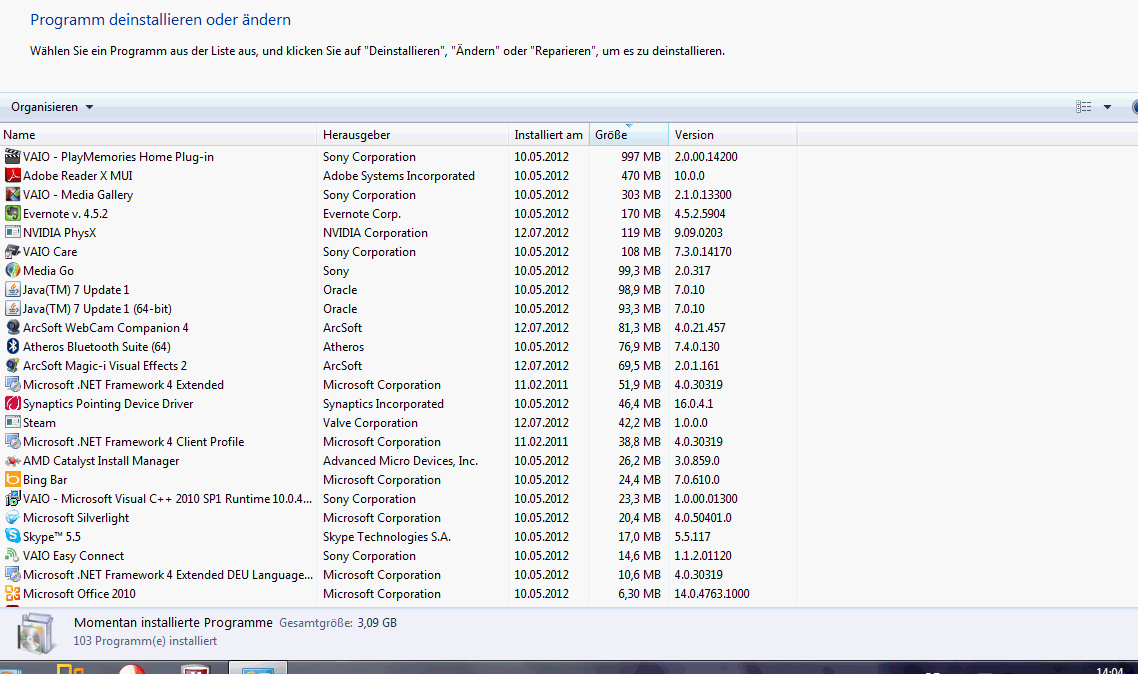
Task: Click the active taskbar window button
Action: pyautogui.click(x=258, y=667)
